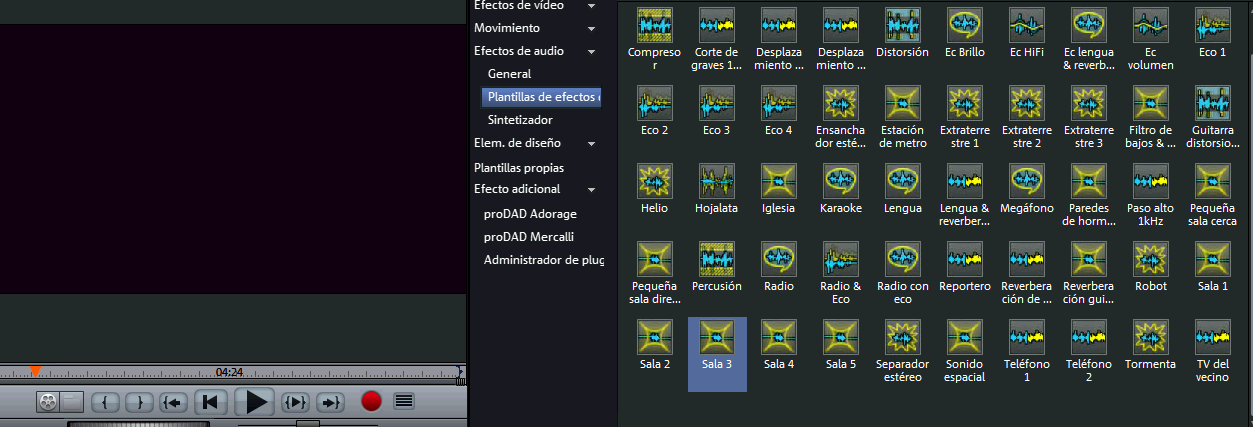This screenshot has height=427, width=1253.
Task: Set range start with the { button
Action: (106, 402)
